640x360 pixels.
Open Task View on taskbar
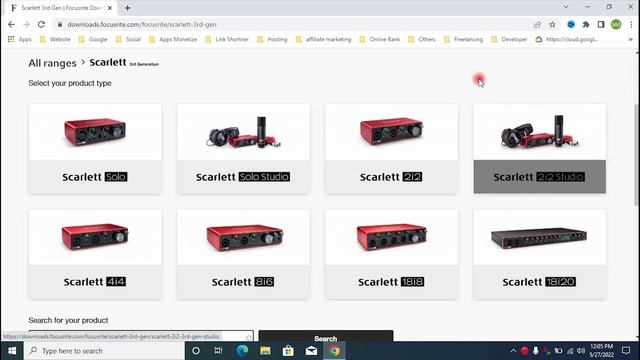click(x=218, y=351)
